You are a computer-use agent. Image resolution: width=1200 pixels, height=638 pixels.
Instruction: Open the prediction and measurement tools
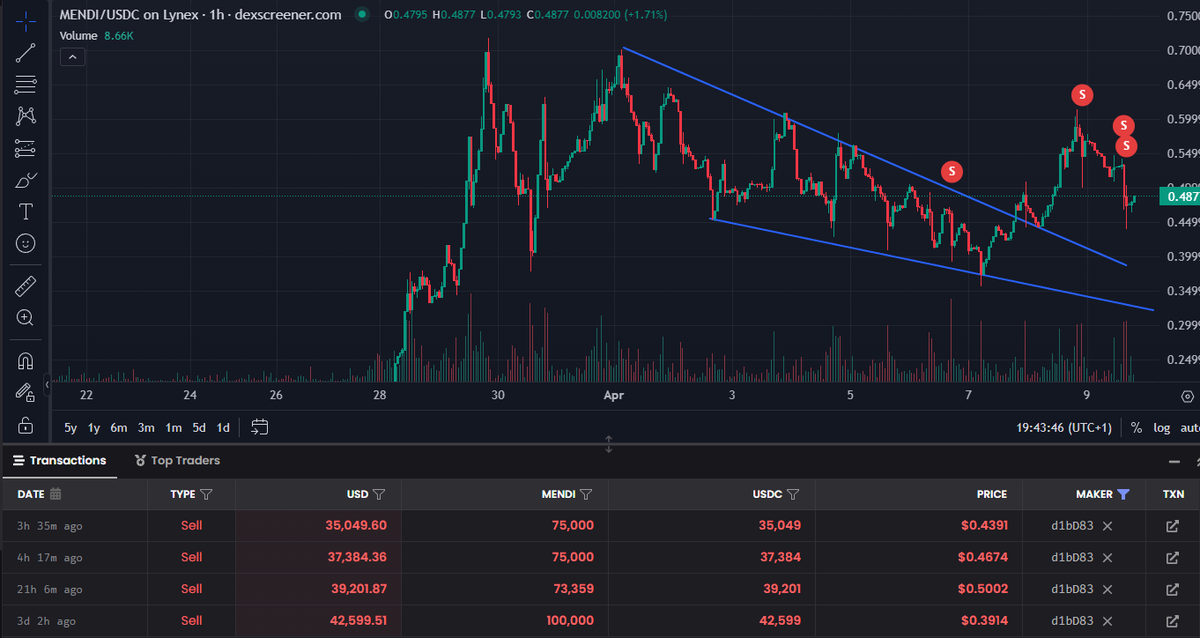(x=26, y=149)
